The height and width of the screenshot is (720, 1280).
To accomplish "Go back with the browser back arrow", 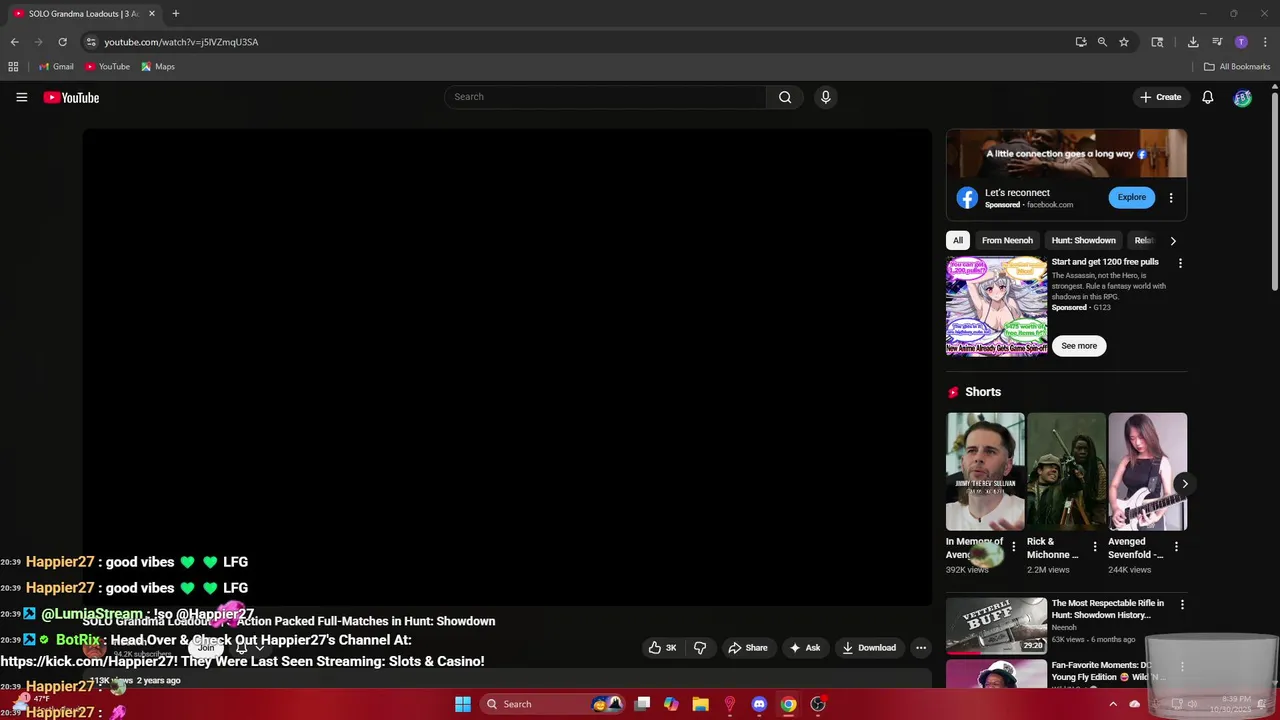I will click(x=14, y=42).
